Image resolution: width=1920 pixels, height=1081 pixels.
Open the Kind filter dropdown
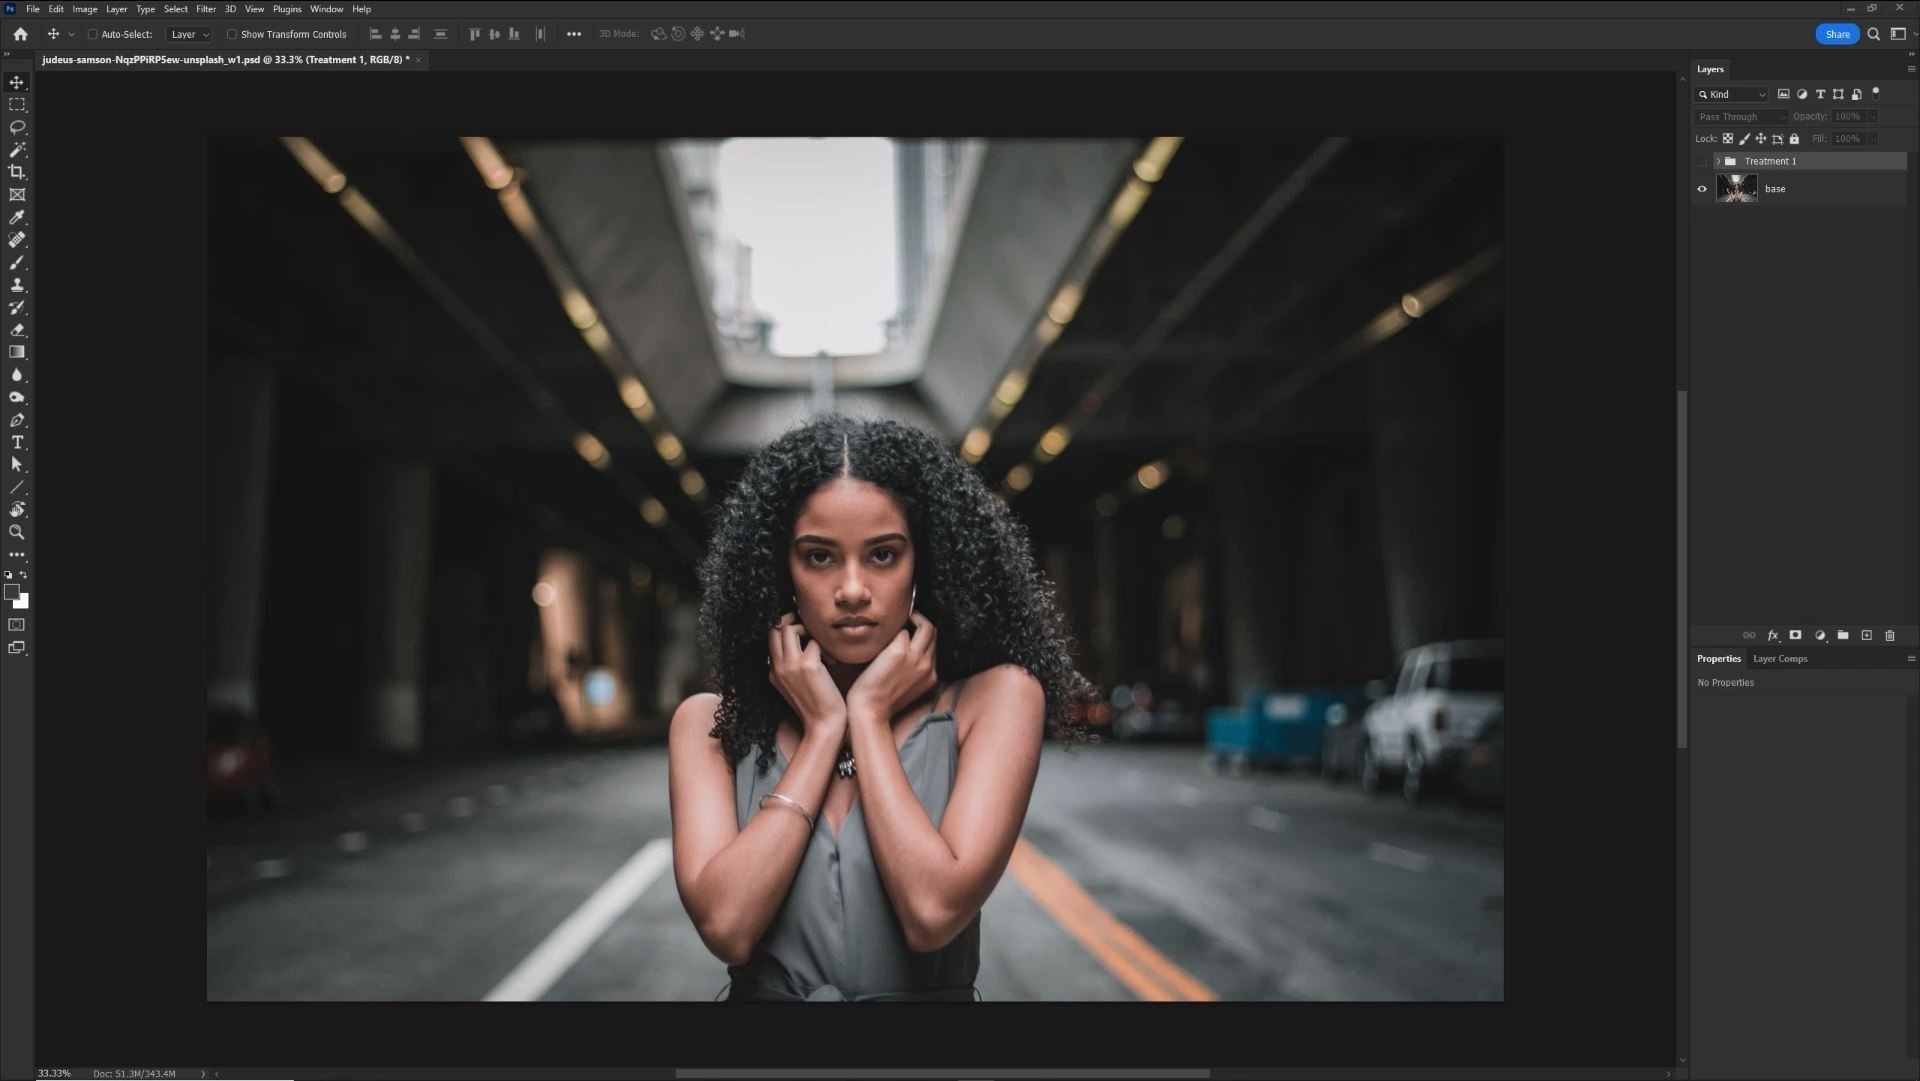click(x=1732, y=94)
